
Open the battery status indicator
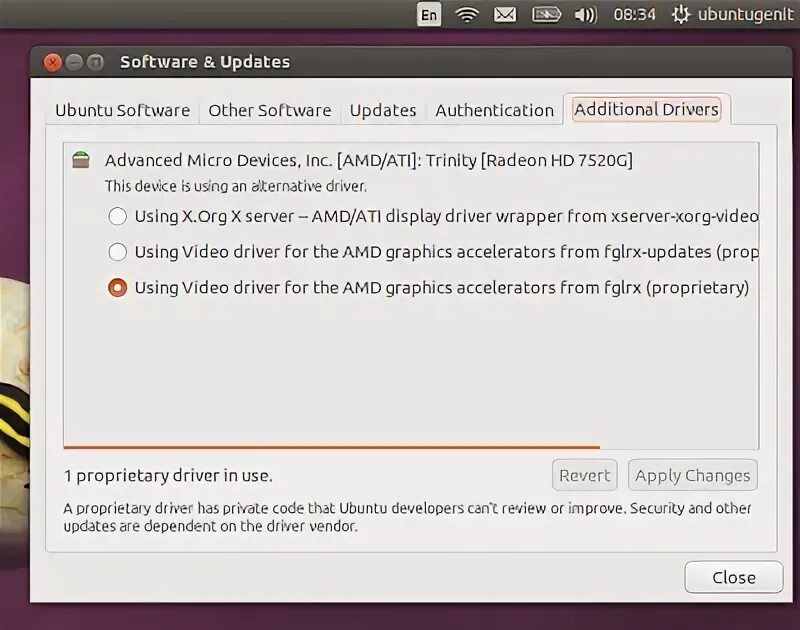546,15
